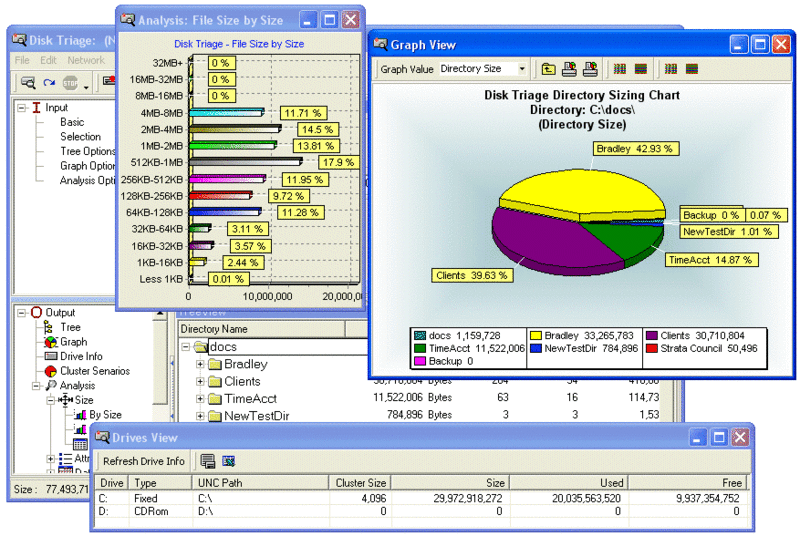Image resolution: width=800 pixels, height=536 pixels.
Task: Collapse the Output tree node
Action: coord(22,313)
